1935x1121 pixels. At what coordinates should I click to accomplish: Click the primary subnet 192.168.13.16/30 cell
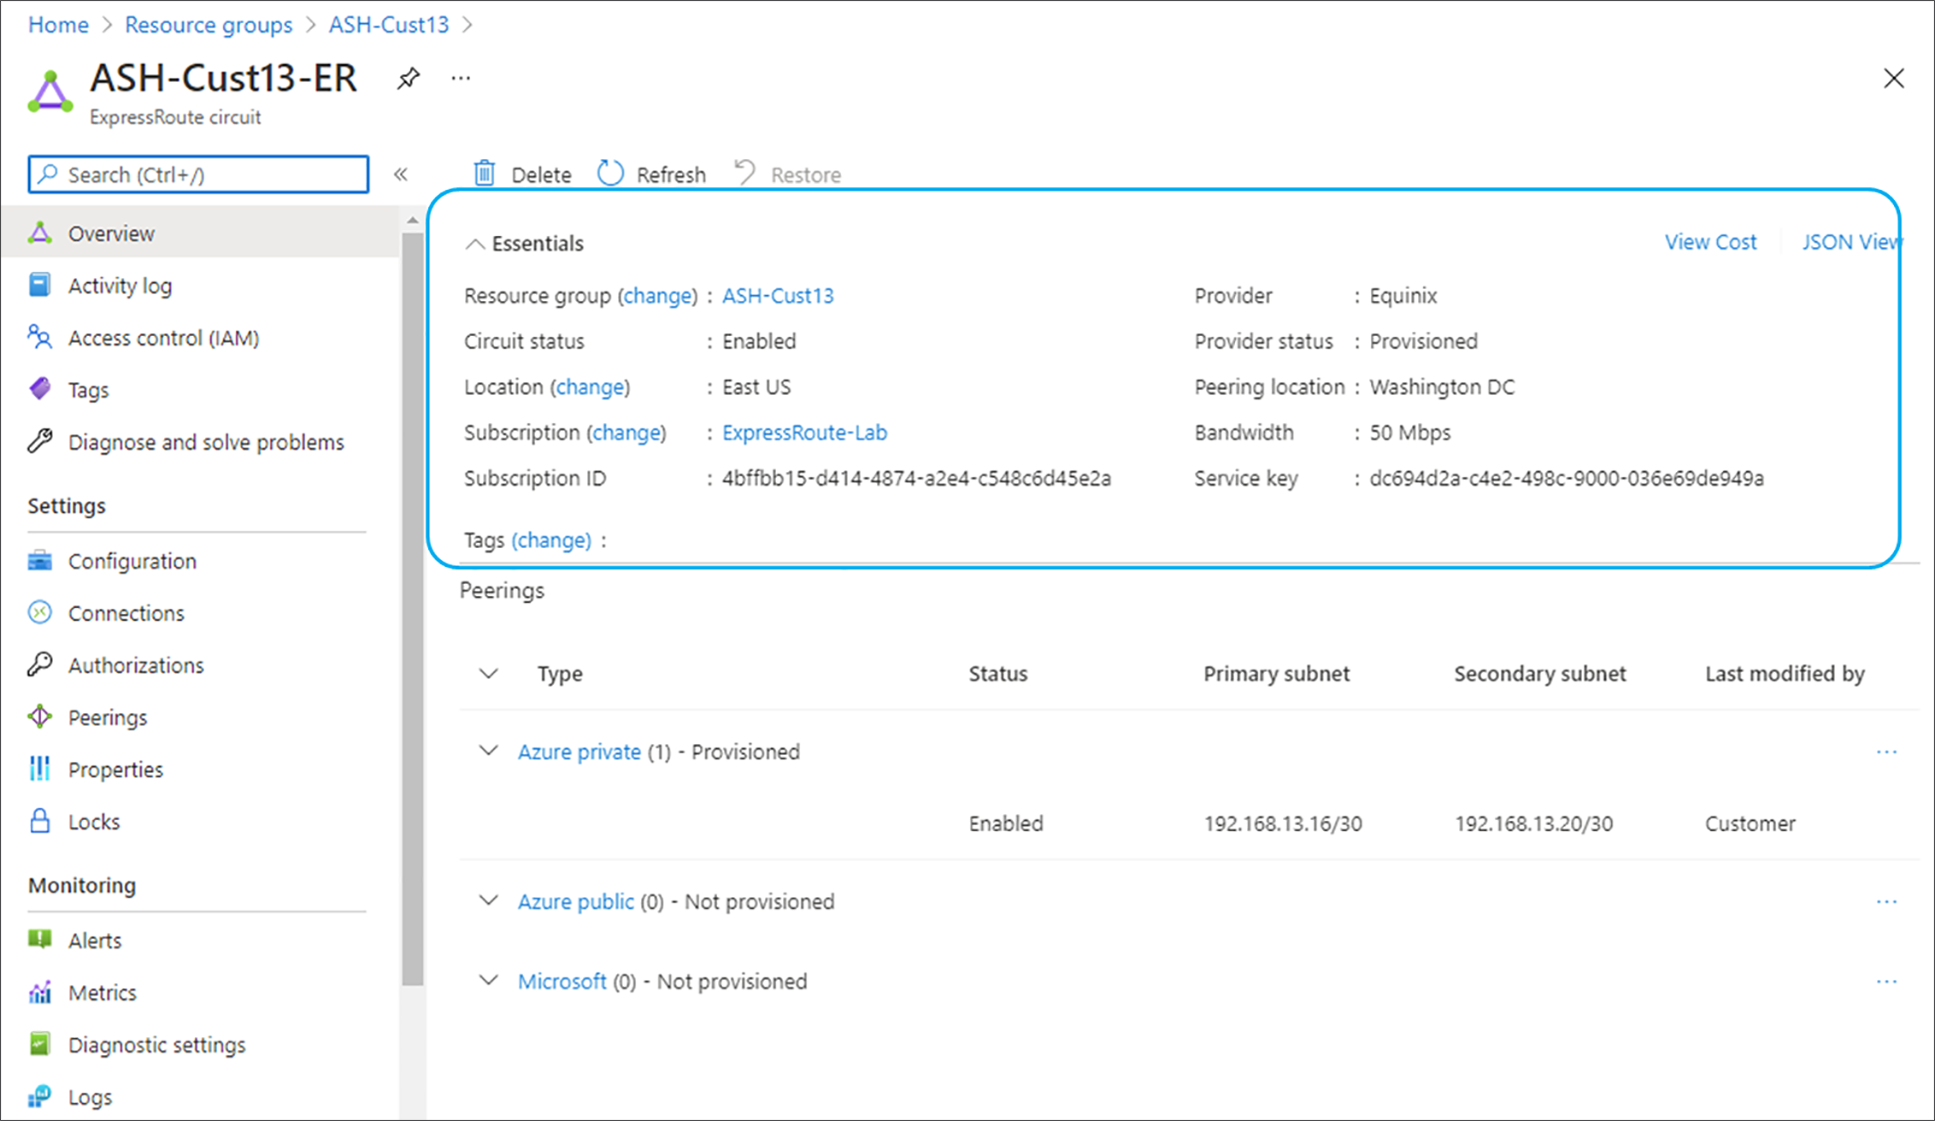click(1283, 824)
